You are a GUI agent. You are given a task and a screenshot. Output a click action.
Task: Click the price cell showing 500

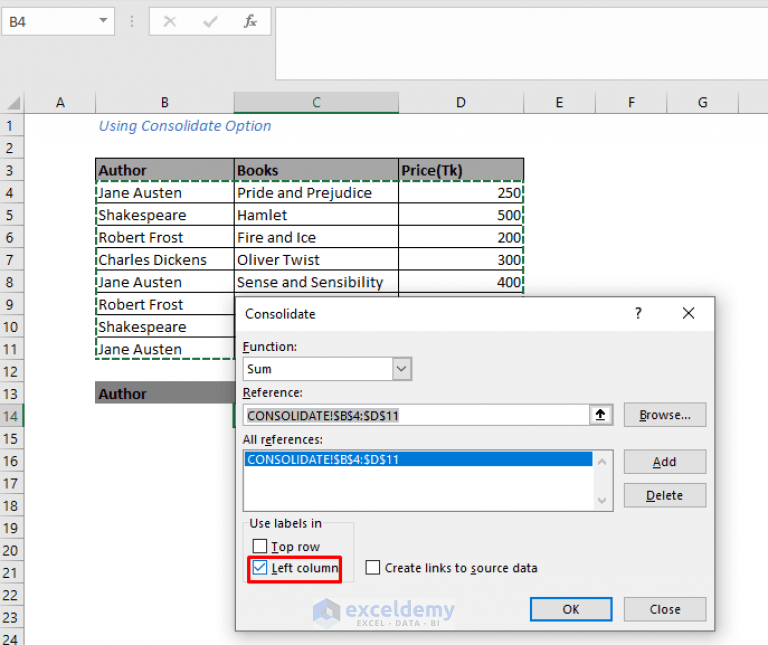click(x=461, y=215)
